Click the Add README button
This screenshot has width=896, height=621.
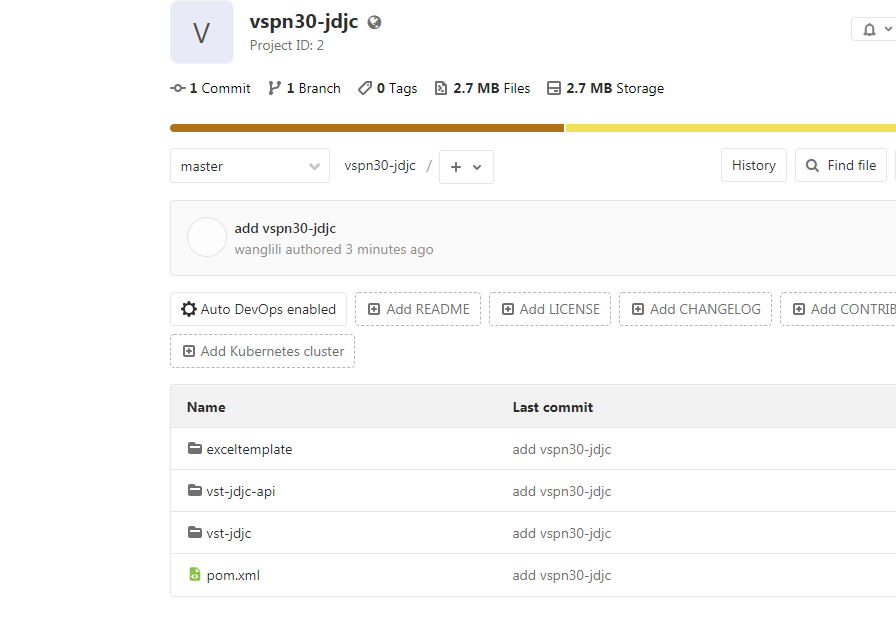click(418, 309)
